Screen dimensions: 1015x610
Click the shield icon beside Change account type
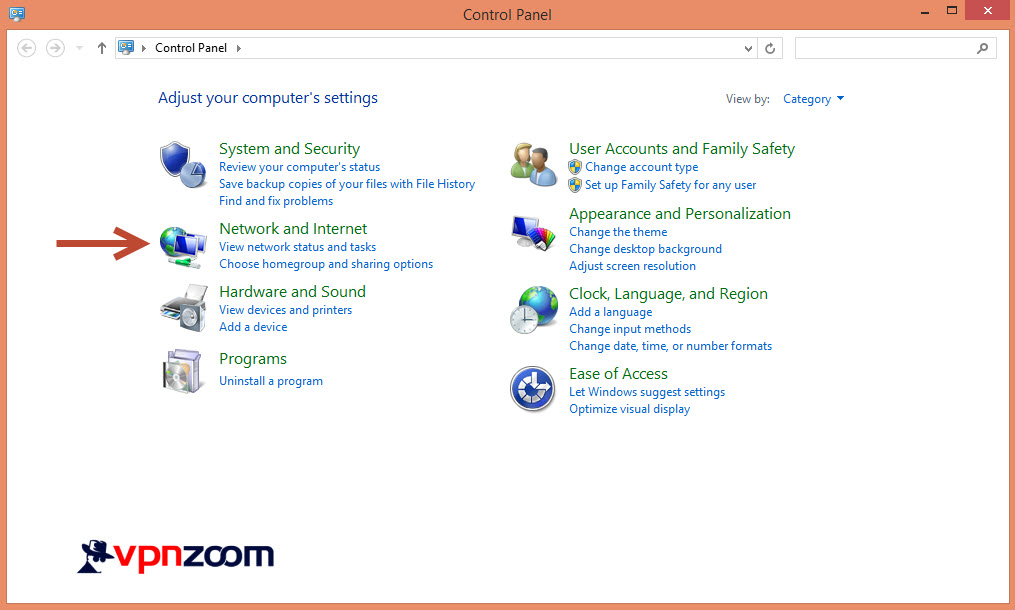tap(575, 167)
